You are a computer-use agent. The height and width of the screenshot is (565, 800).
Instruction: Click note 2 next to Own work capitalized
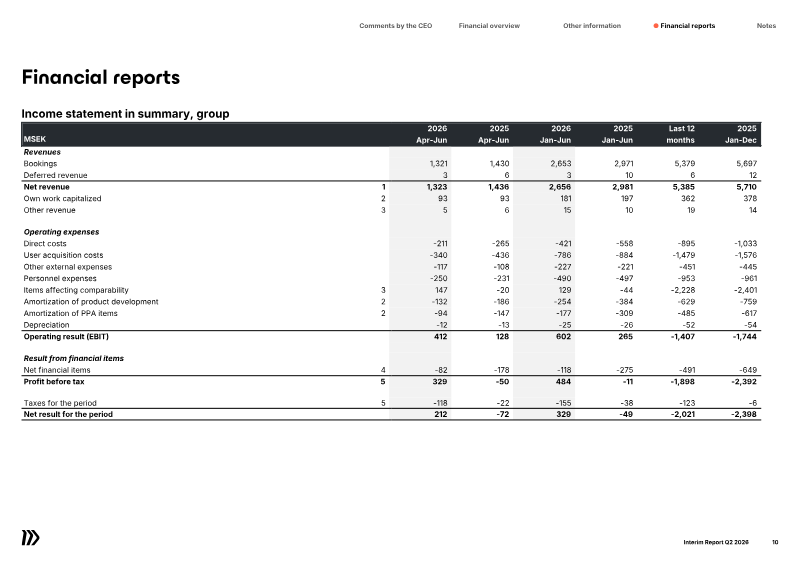(x=383, y=199)
